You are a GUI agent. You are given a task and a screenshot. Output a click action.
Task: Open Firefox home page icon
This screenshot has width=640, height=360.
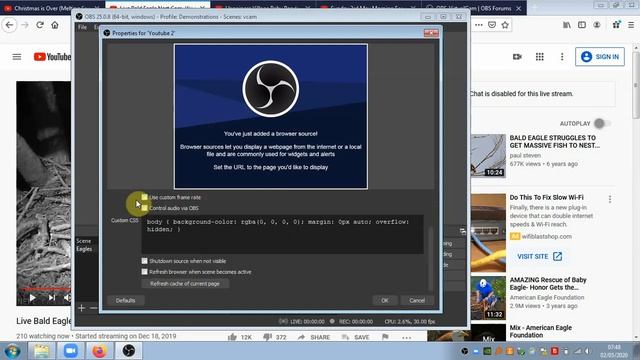(x=55, y=25)
